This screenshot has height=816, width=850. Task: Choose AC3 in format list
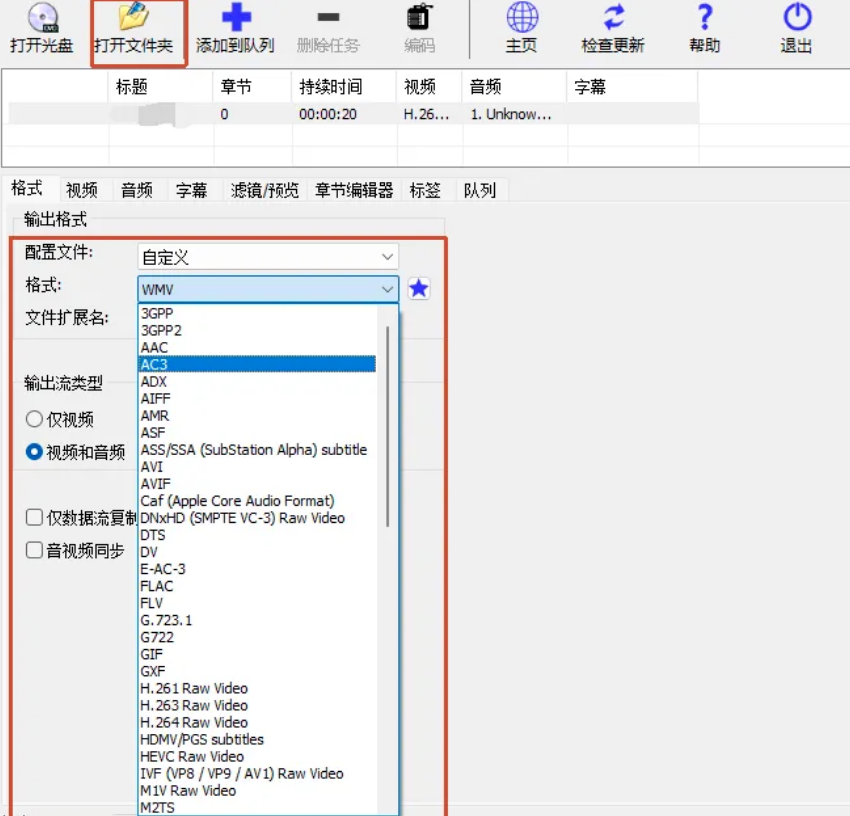257,364
